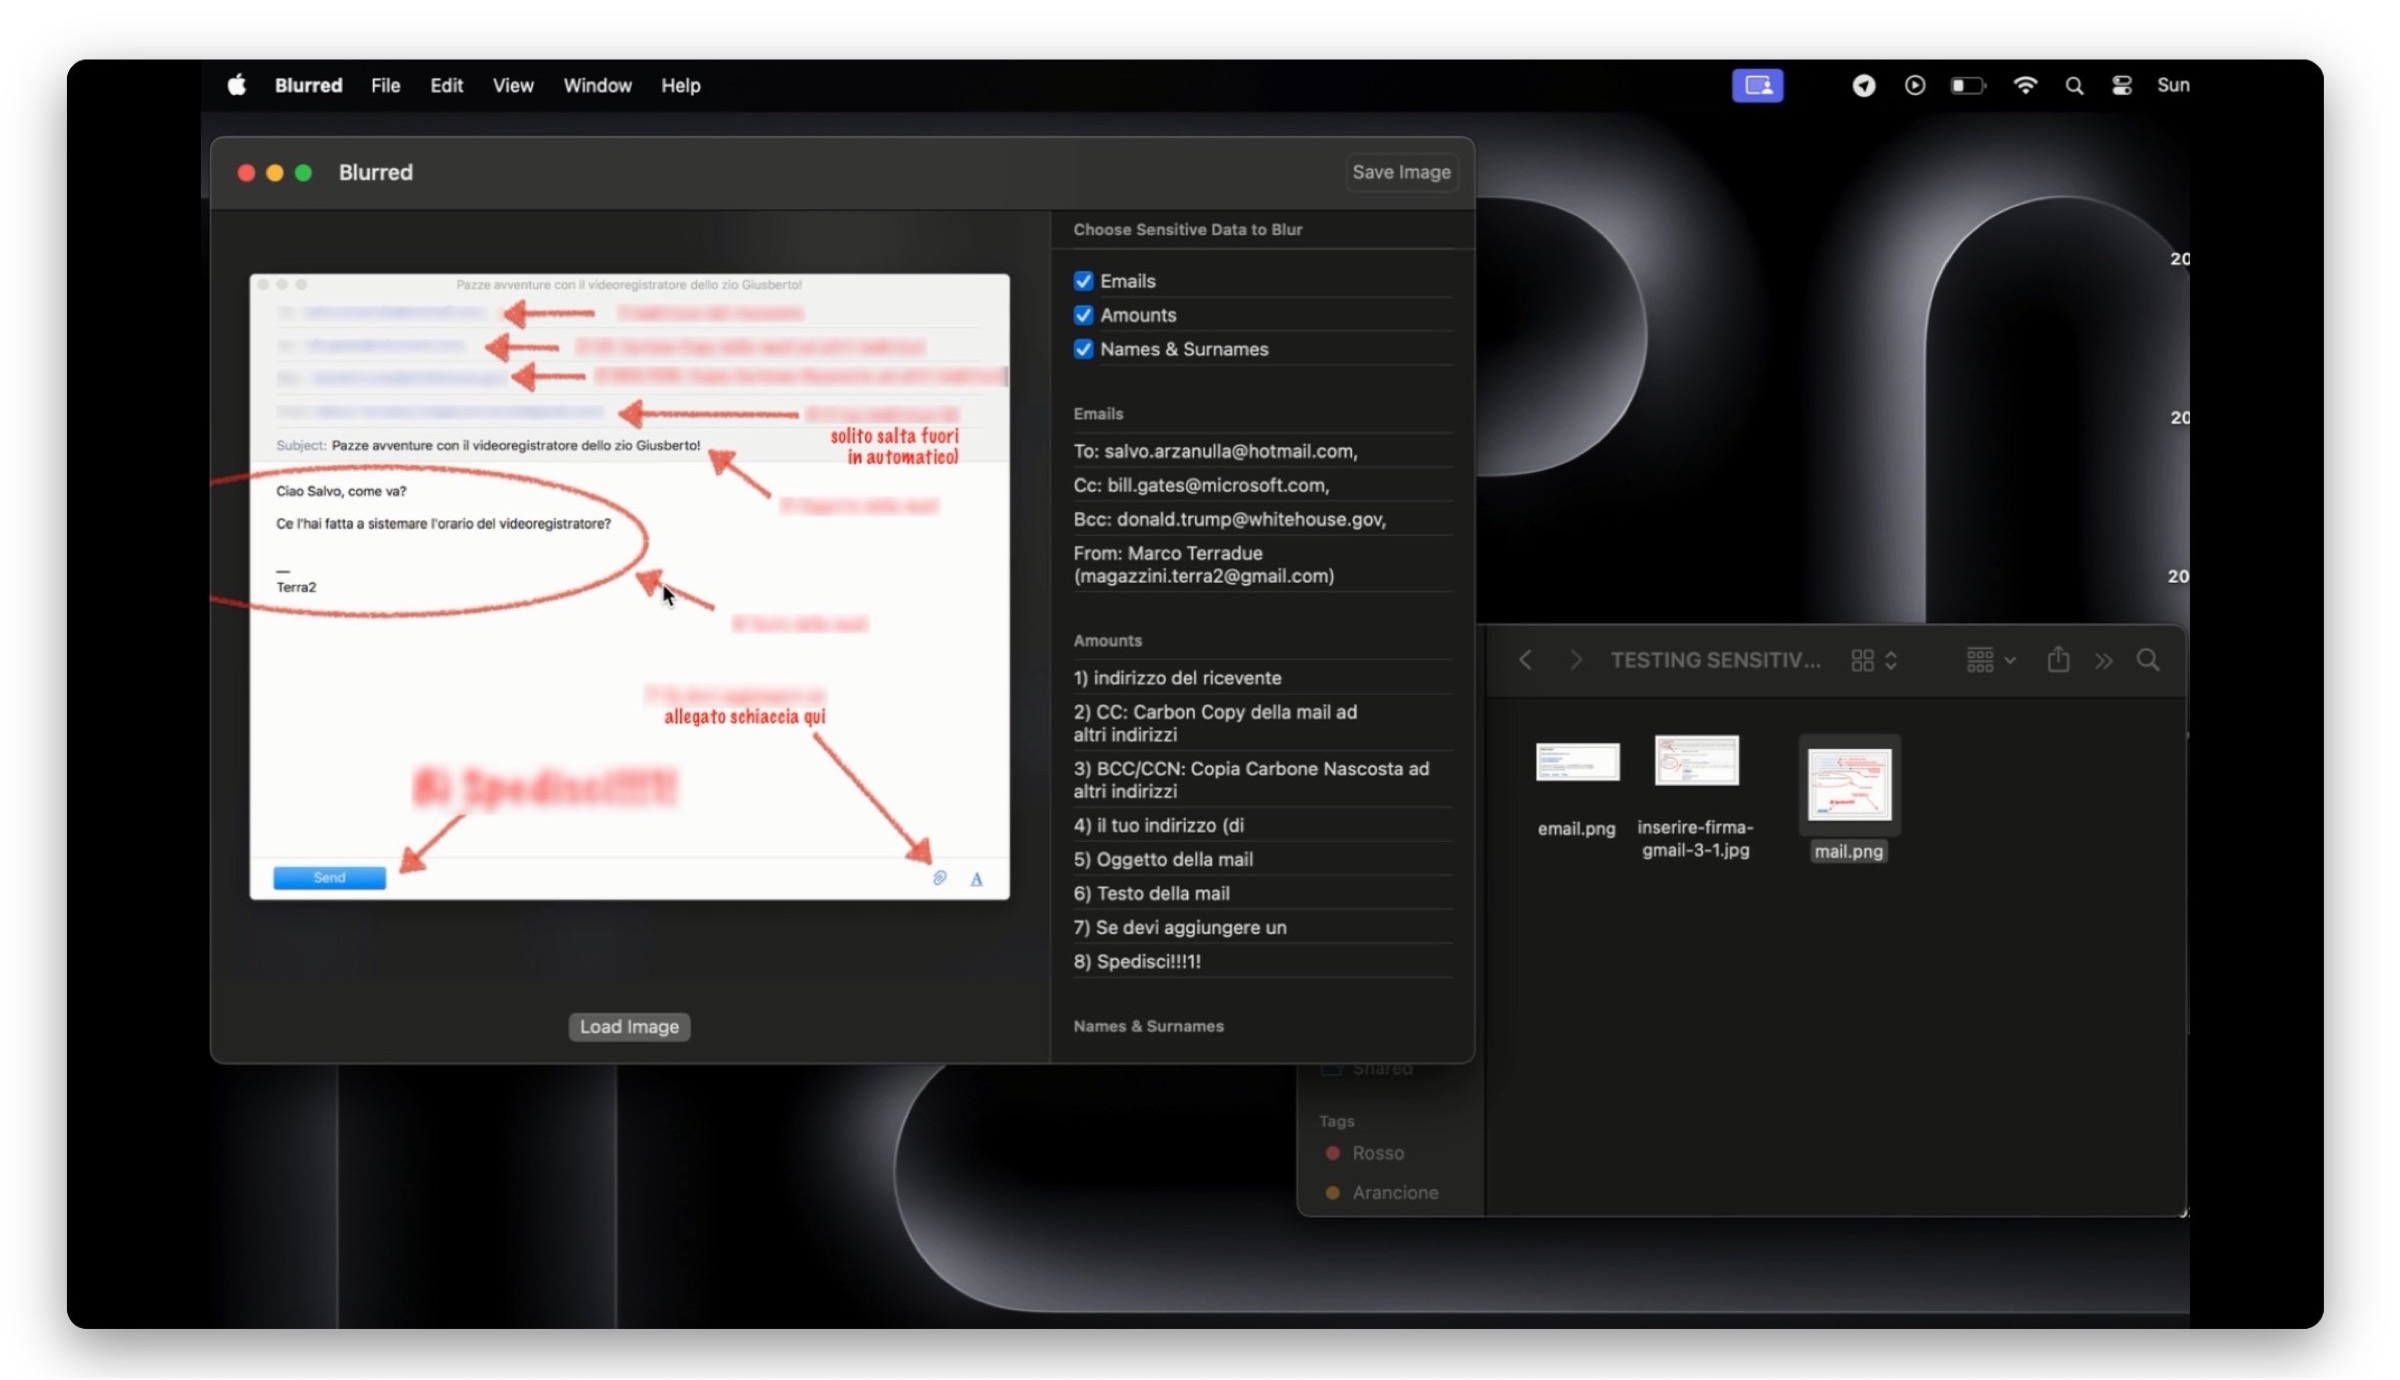Open Control Center from menu bar

click(2121, 86)
